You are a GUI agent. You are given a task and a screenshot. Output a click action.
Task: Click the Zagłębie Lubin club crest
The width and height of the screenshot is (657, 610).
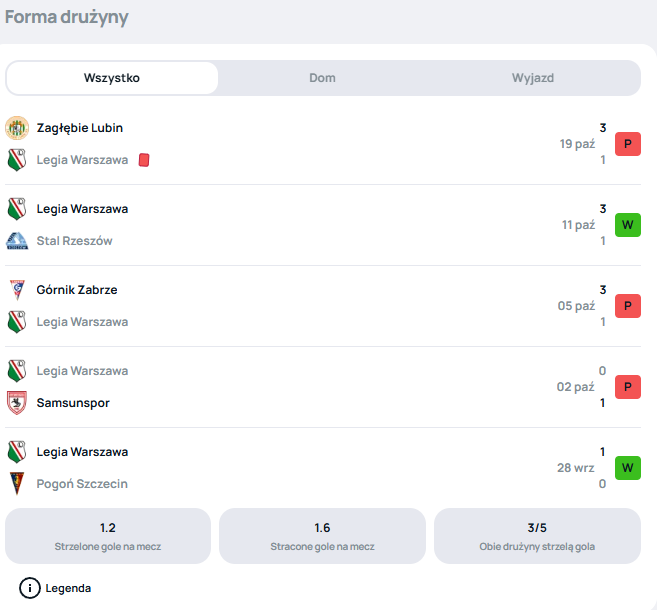tap(17, 128)
